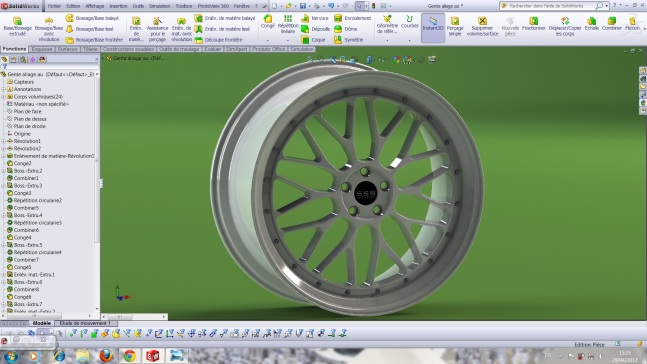Choose Bossage/Base lissé tool
Screen dimensions: 647x364
tap(90, 29)
